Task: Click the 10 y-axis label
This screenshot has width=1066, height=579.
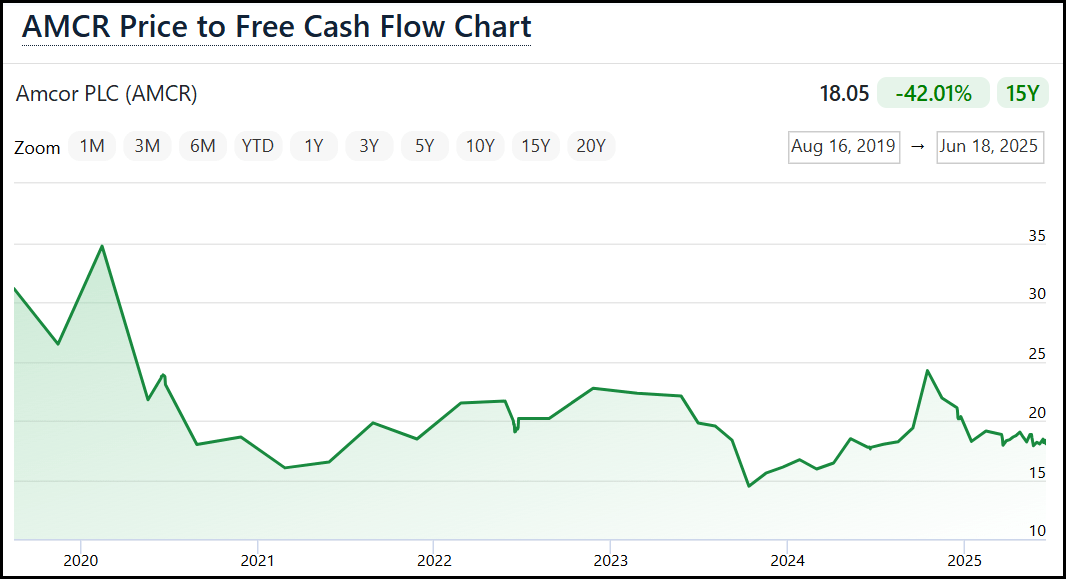Action: 1037,531
